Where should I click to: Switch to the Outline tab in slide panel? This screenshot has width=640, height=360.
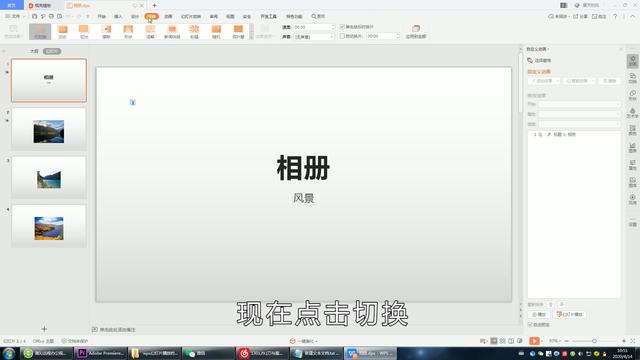tap(34, 51)
